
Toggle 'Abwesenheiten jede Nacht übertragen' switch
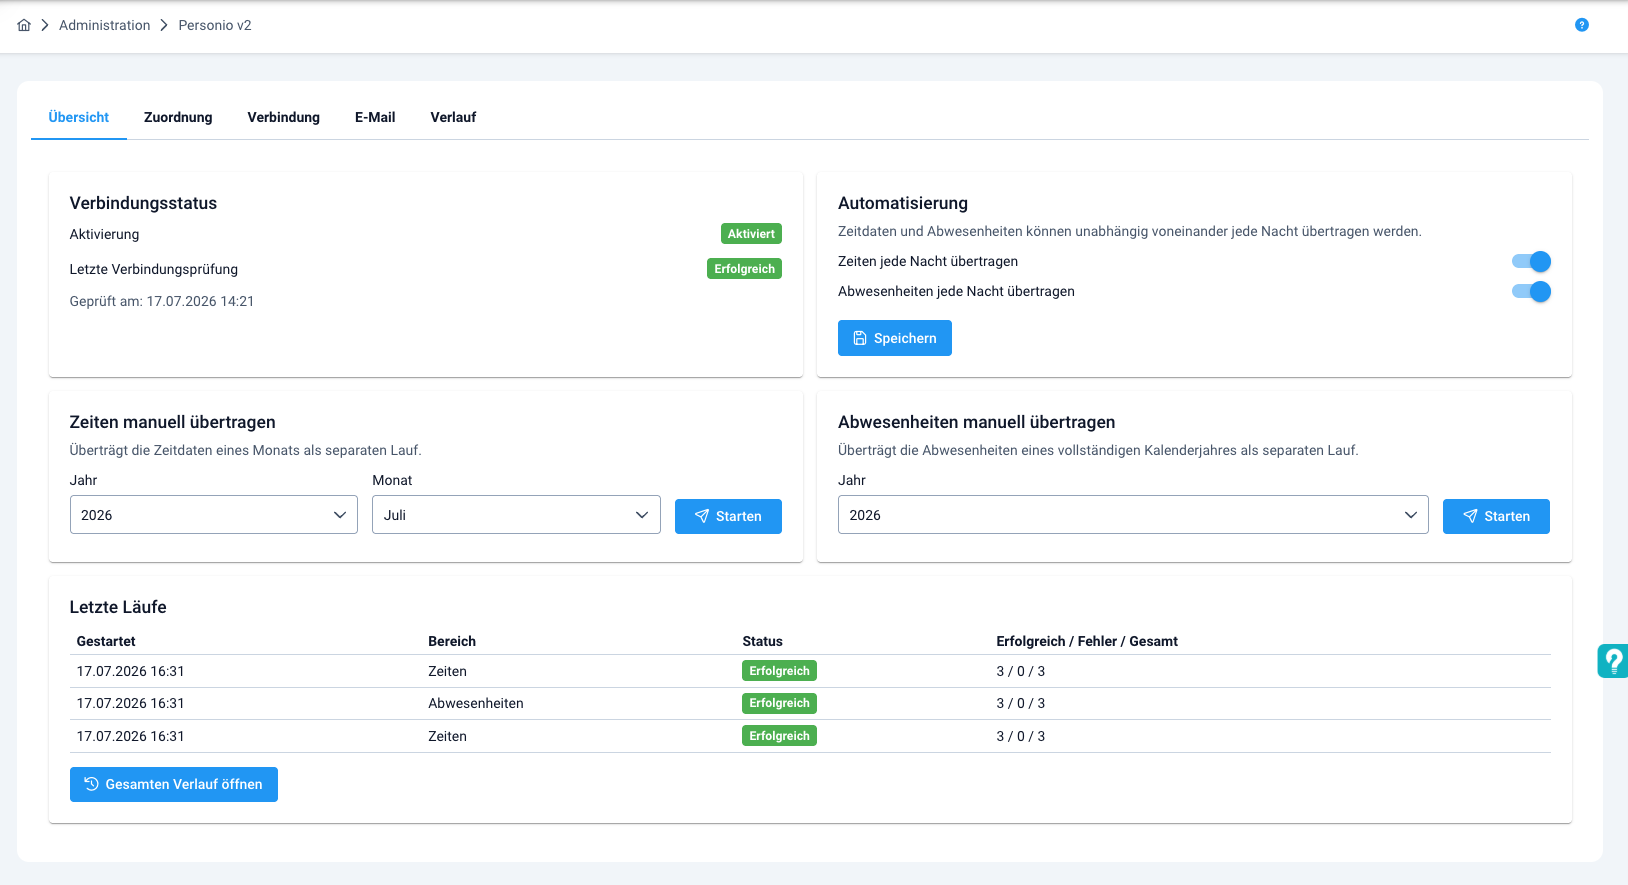click(x=1531, y=291)
